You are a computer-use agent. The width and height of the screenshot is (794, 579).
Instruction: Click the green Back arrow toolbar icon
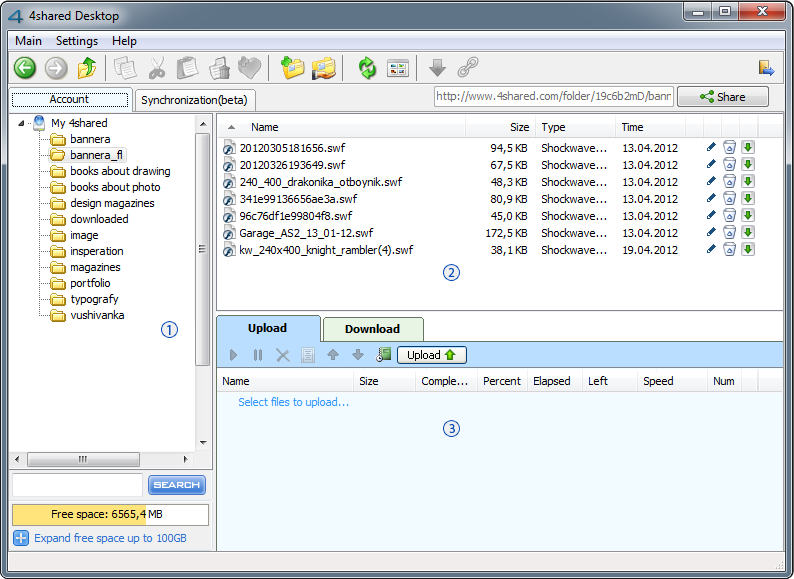click(x=25, y=67)
